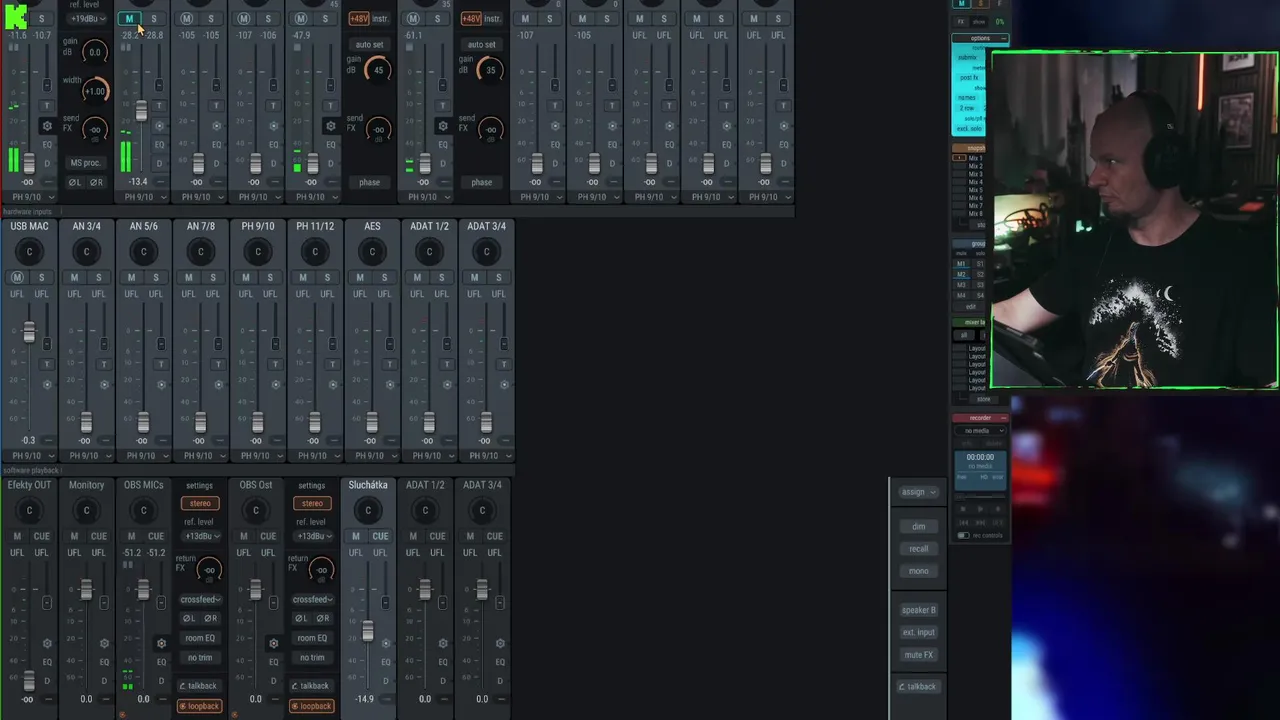
Task: Click the AN 3/4 trim (T) button
Action: 104,364
